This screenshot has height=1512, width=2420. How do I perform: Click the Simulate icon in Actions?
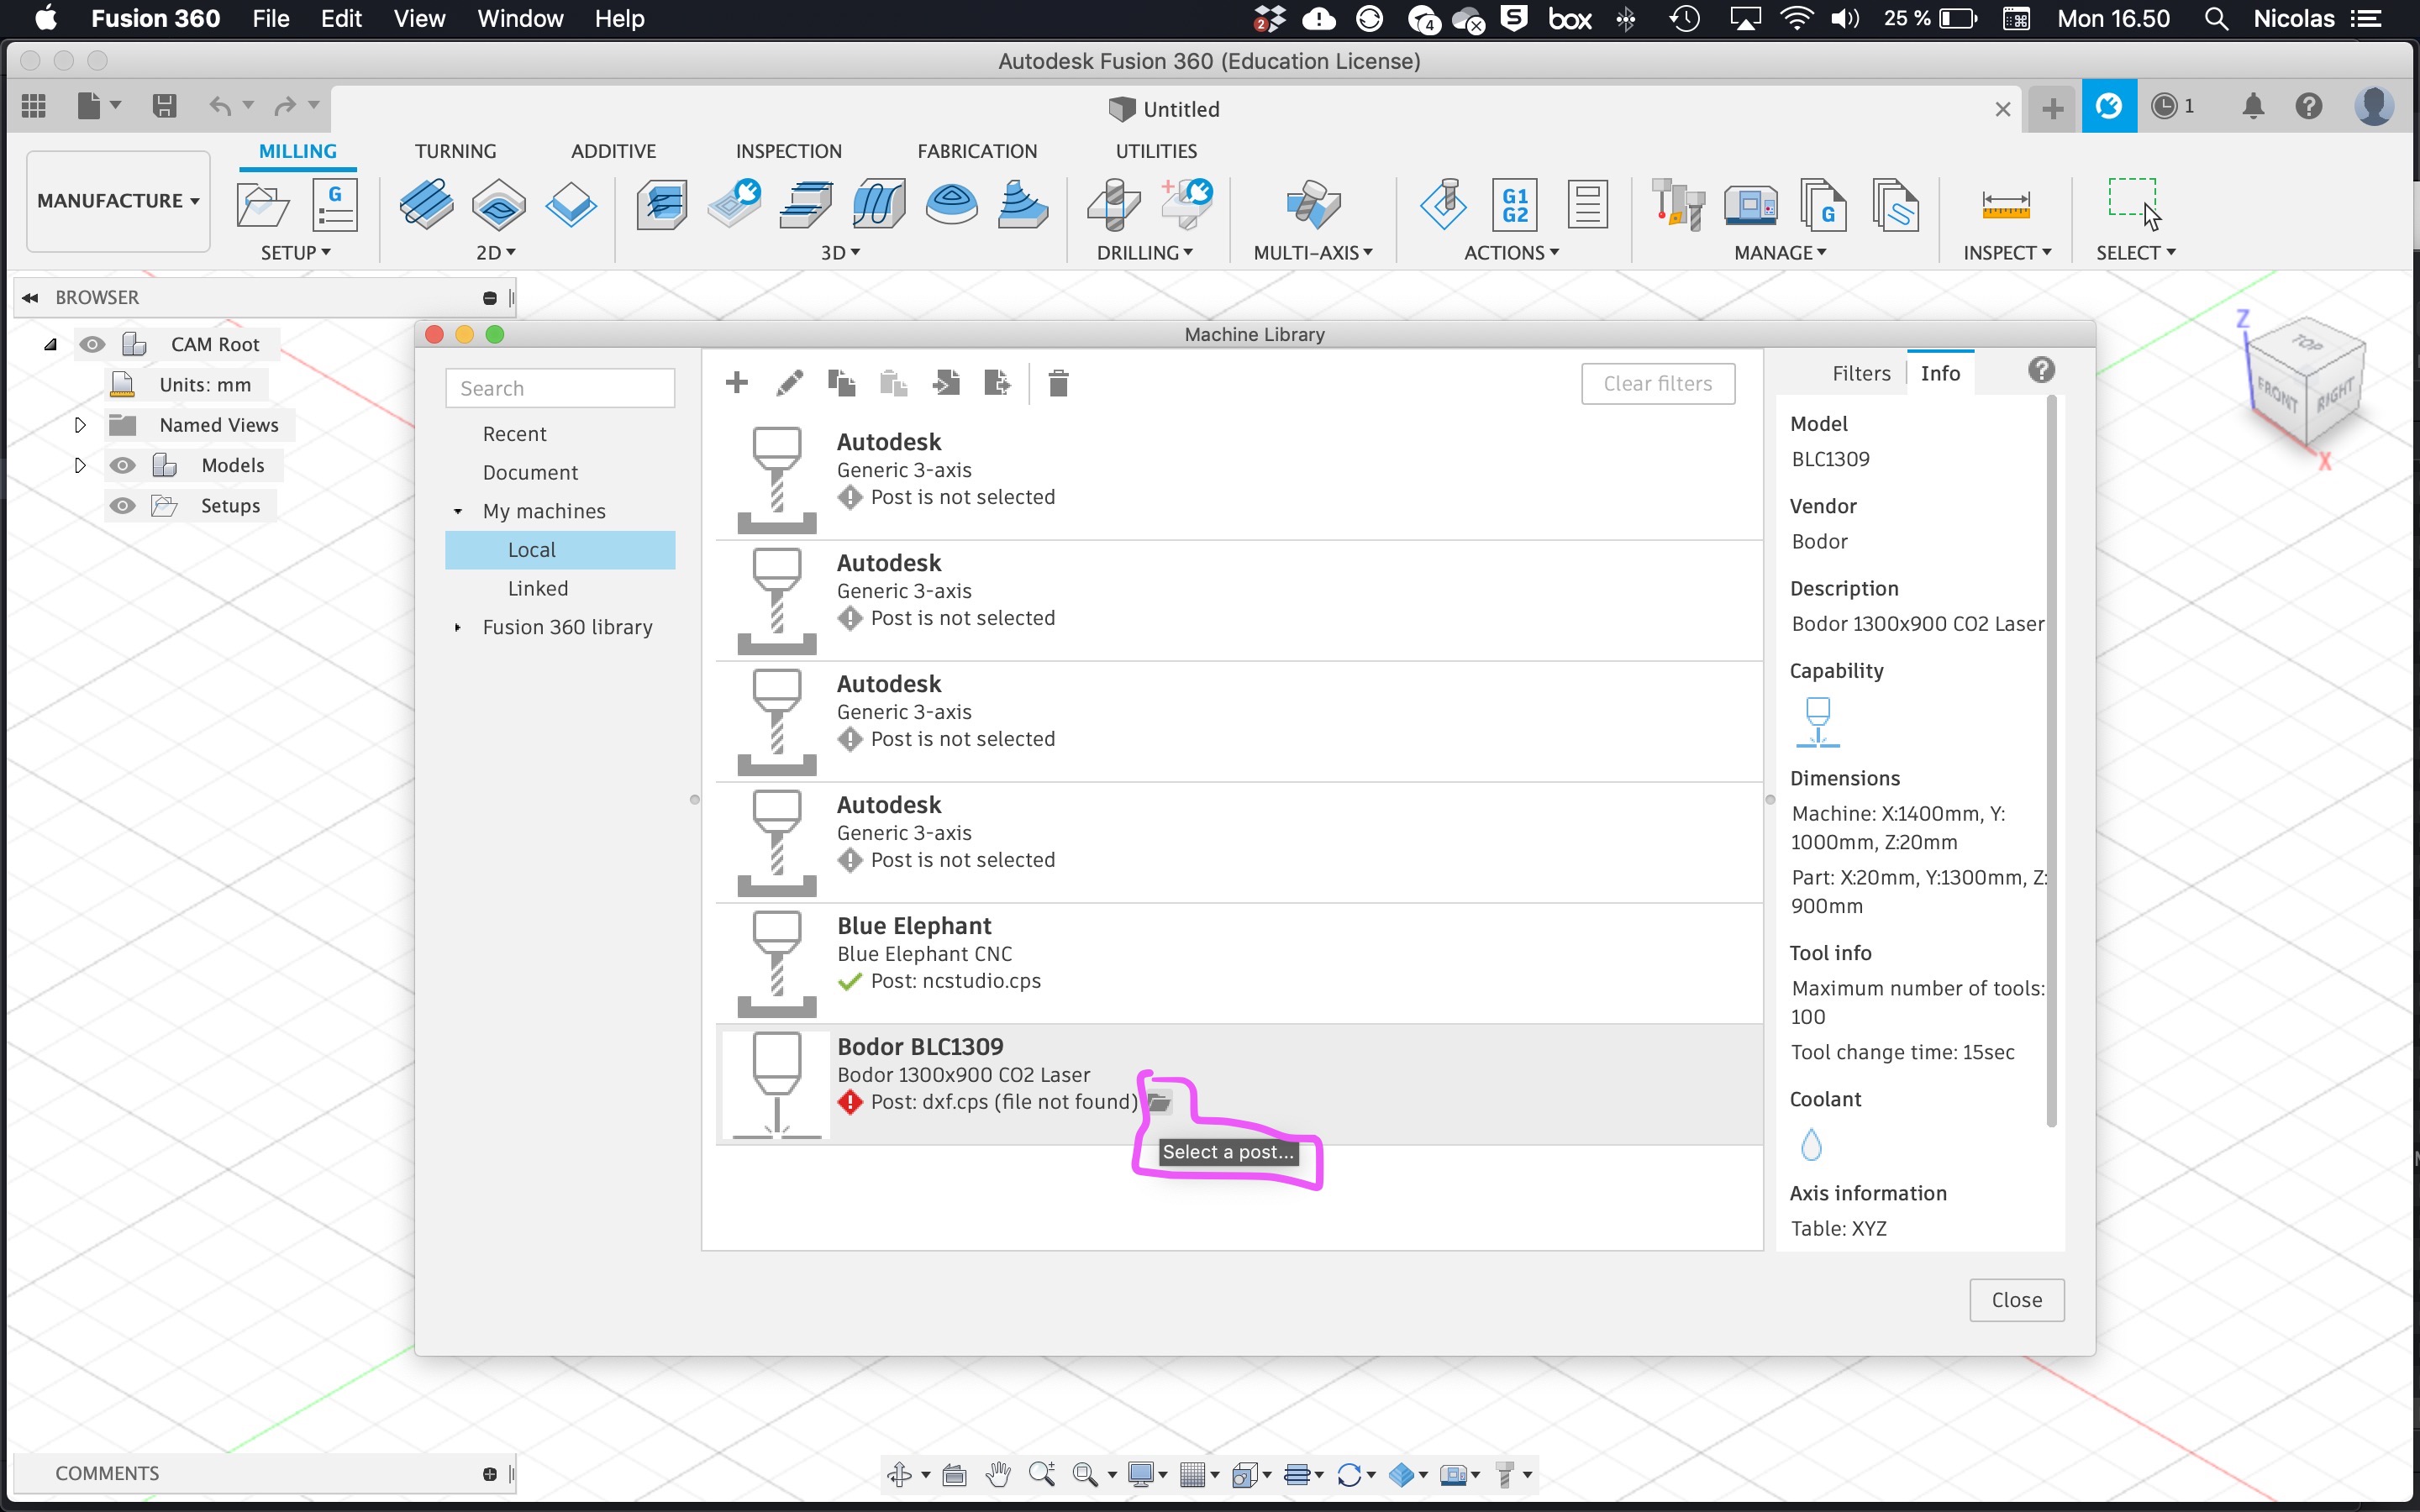tap(1443, 205)
